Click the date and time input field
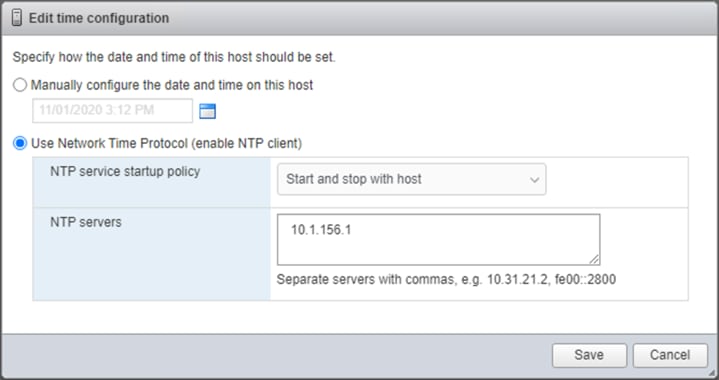Viewport: 719px width, 380px height. click(112, 110)
